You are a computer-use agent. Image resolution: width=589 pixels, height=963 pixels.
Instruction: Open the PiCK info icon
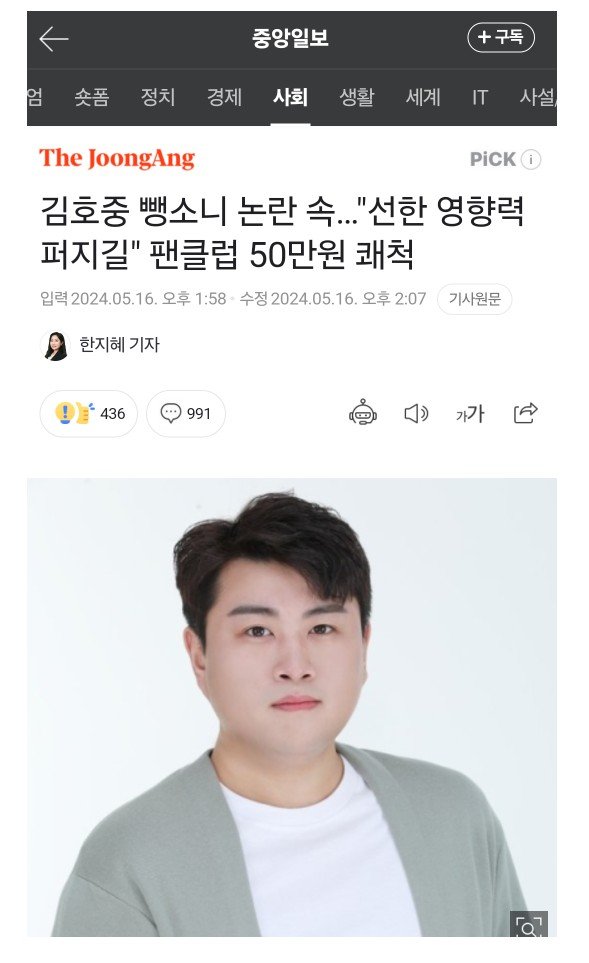point(531,160)
